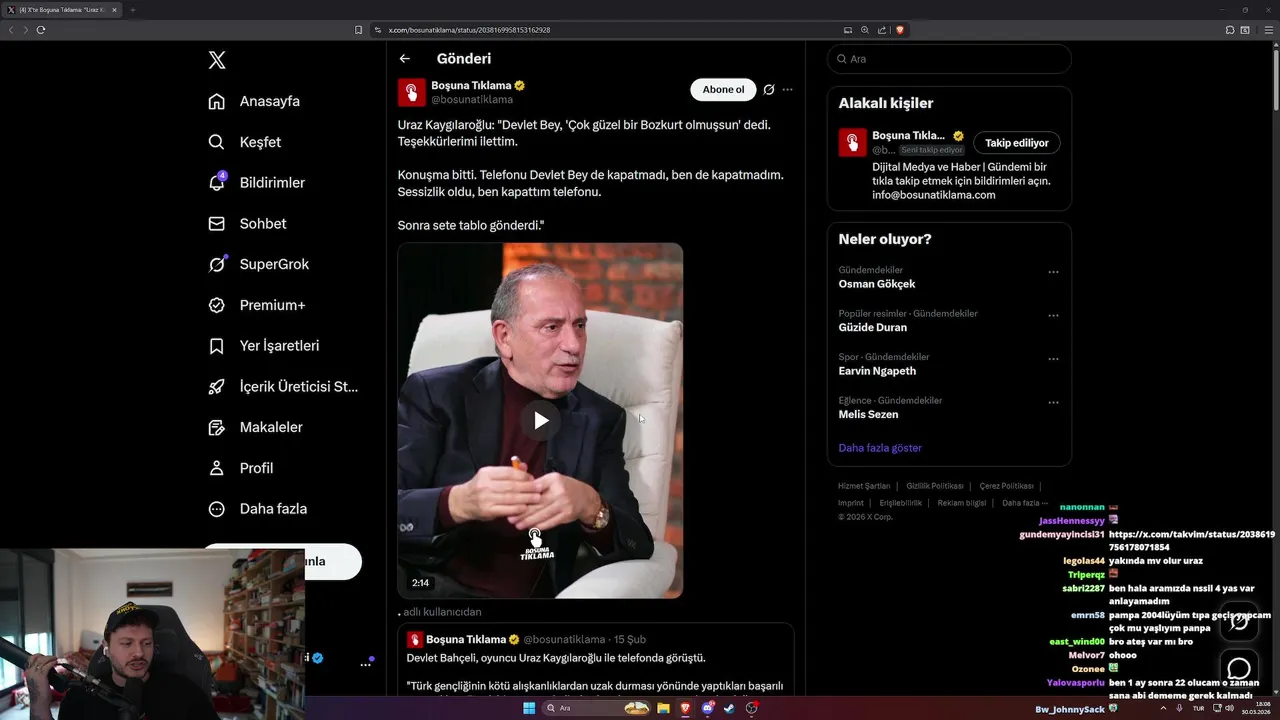Screen dimensions: 1280x720
Task: Open options for Güzide Duran trend
Action: coord(1053,315)
